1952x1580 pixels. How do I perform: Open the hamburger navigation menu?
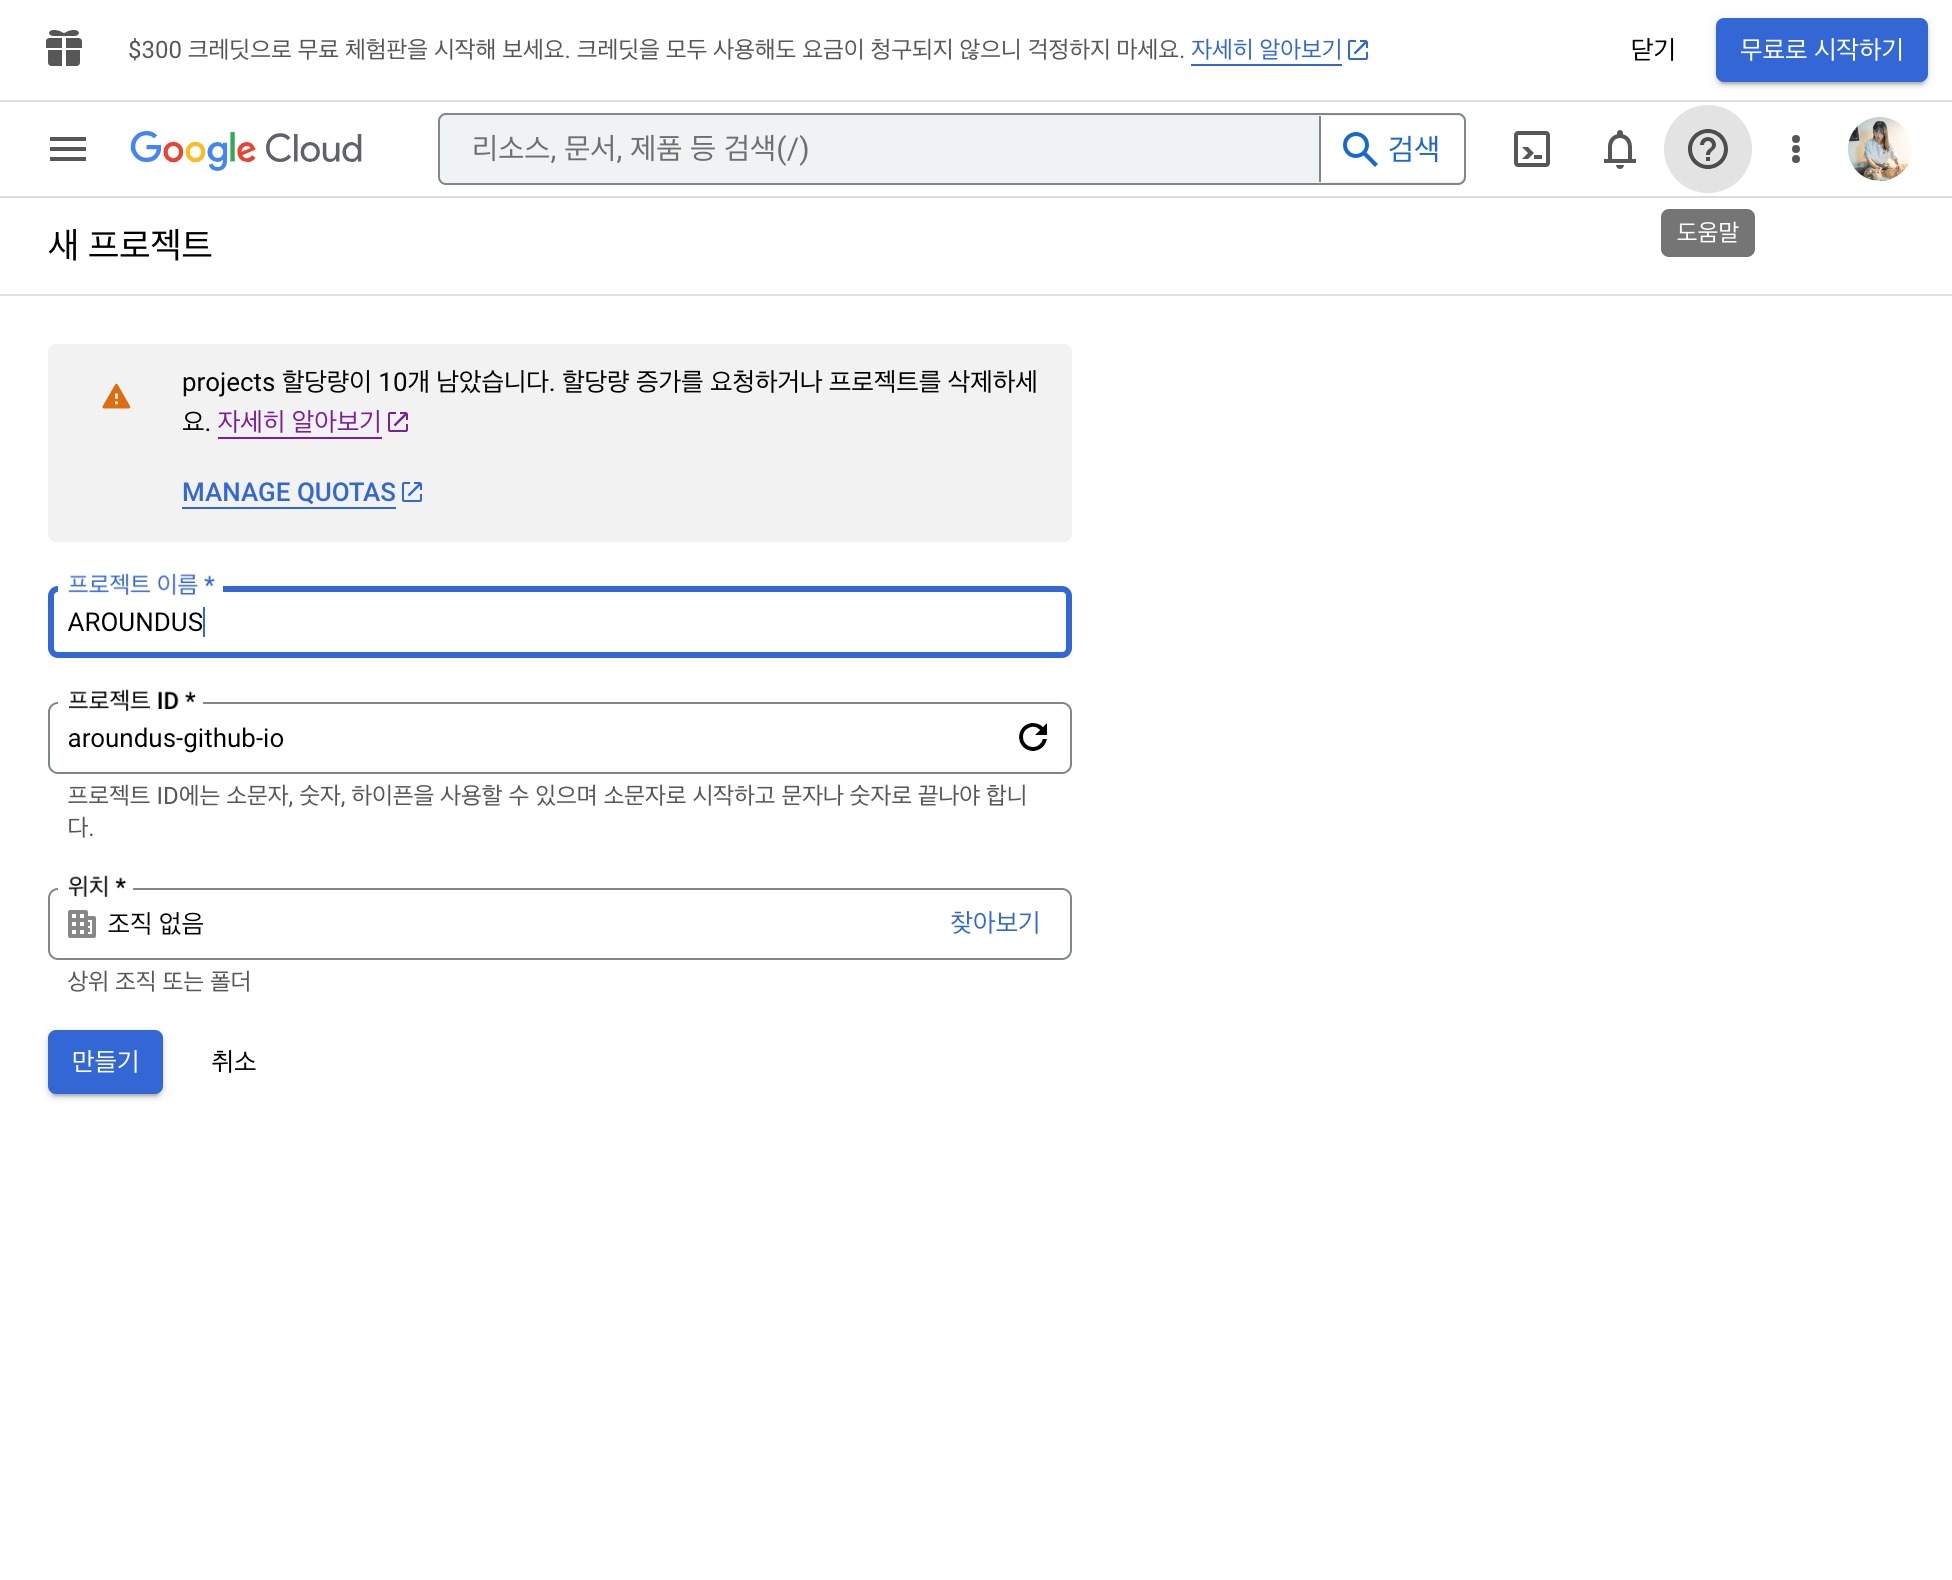(x=68, y=149)
